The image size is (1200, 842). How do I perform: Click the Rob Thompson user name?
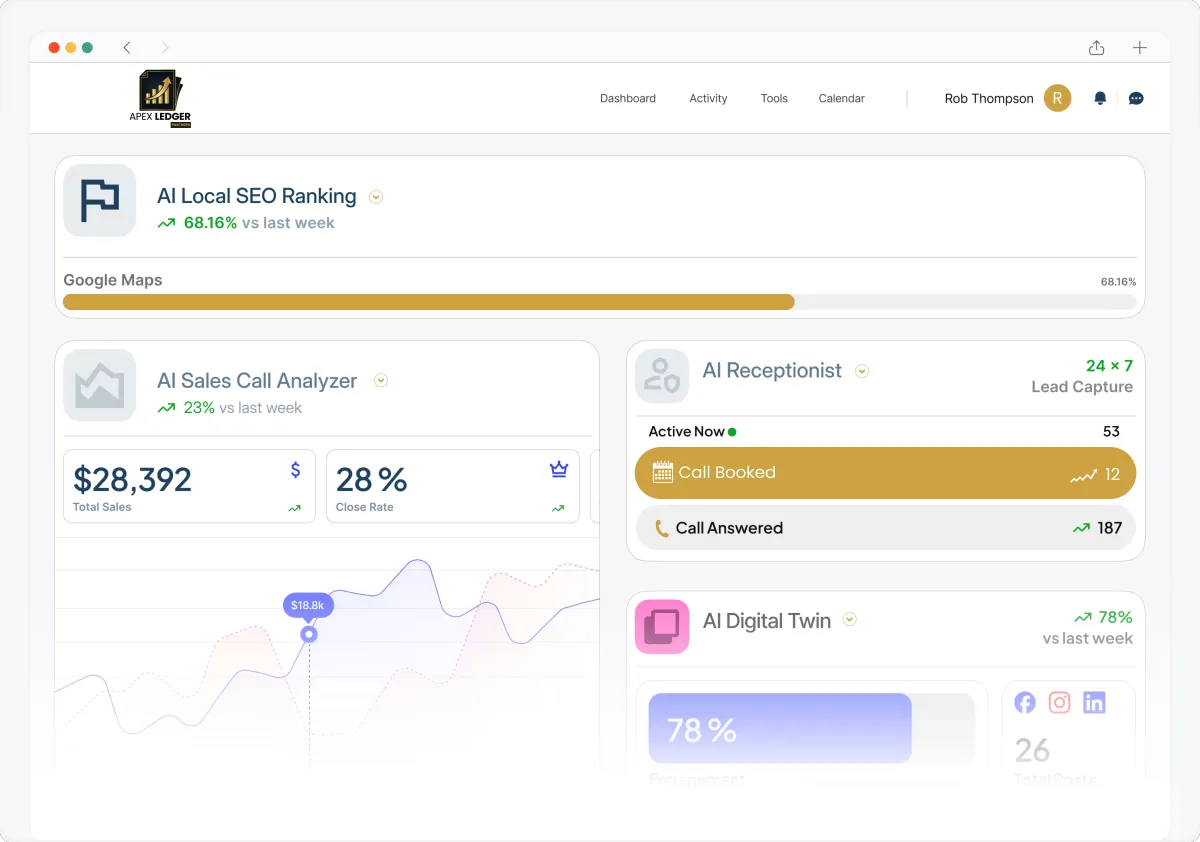pyautogui.click(x=989, y=98)
